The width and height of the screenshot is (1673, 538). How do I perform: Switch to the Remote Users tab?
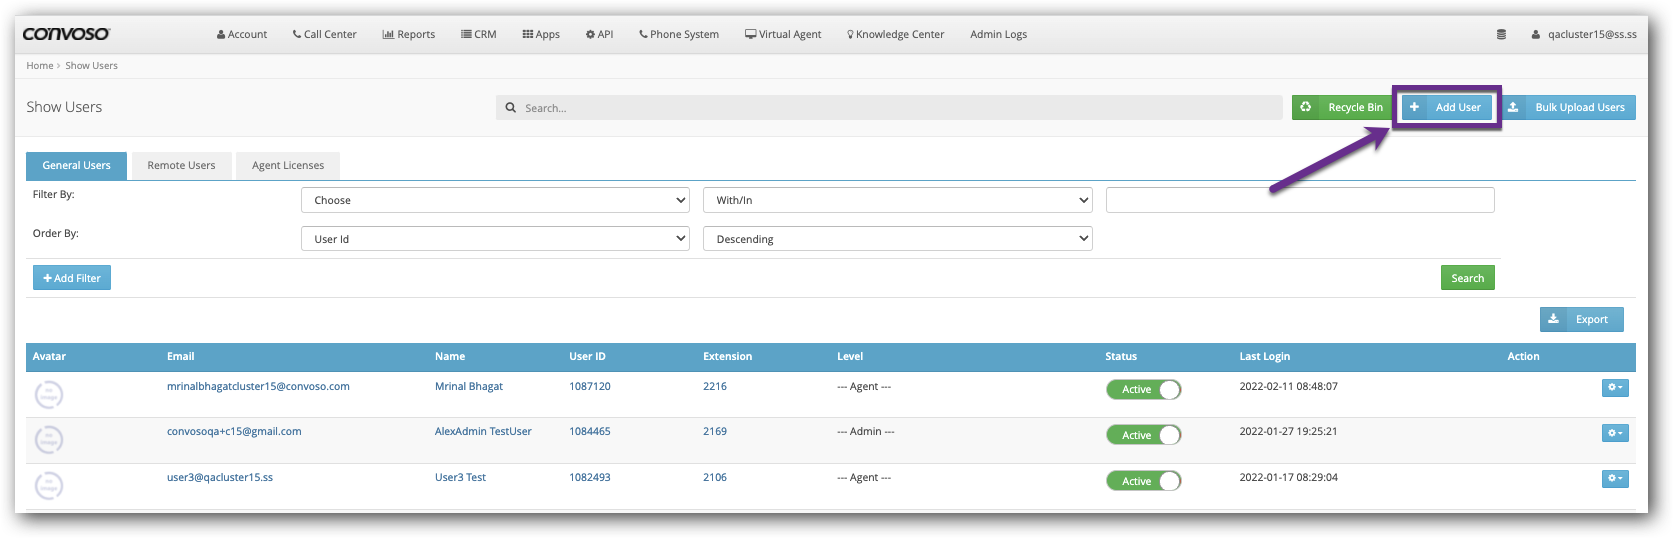pos(181,165)
